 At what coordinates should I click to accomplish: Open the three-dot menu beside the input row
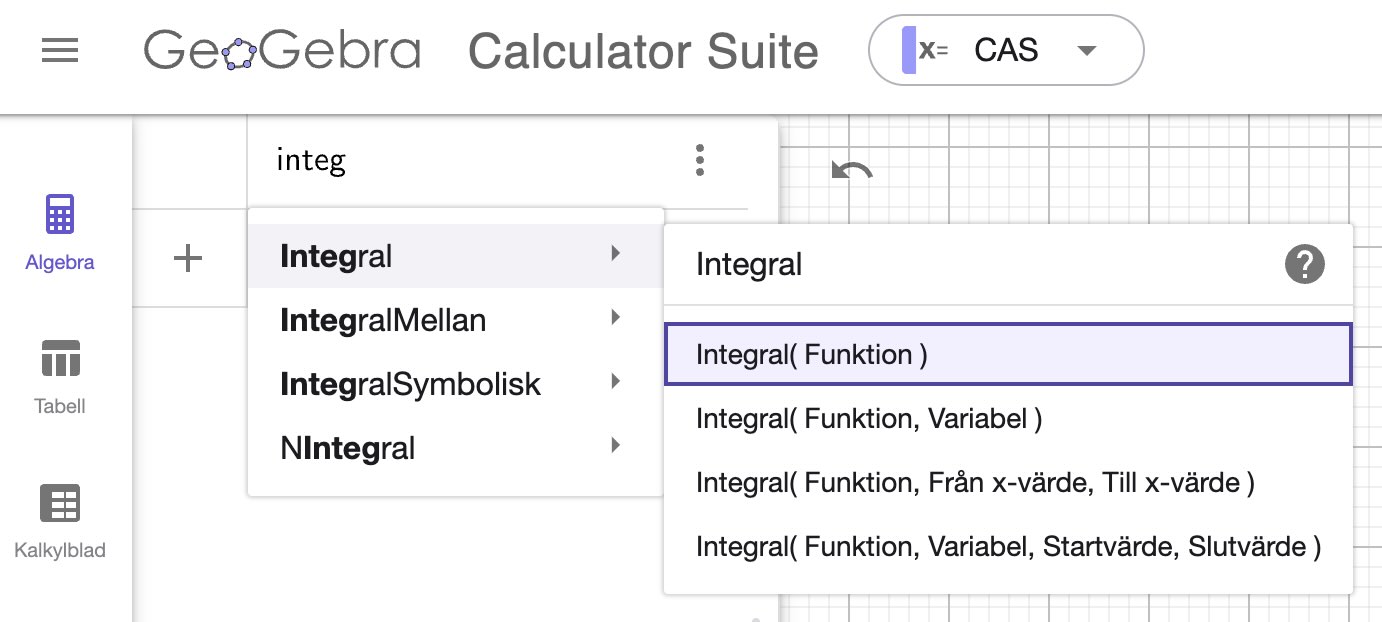(x=699, y=159)
